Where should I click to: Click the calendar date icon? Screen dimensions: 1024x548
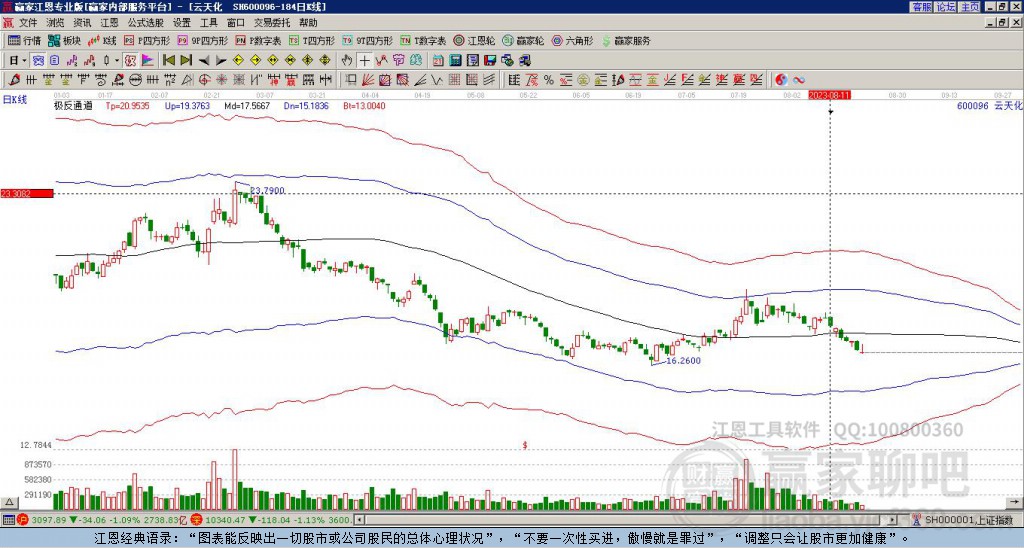point(438,61)
